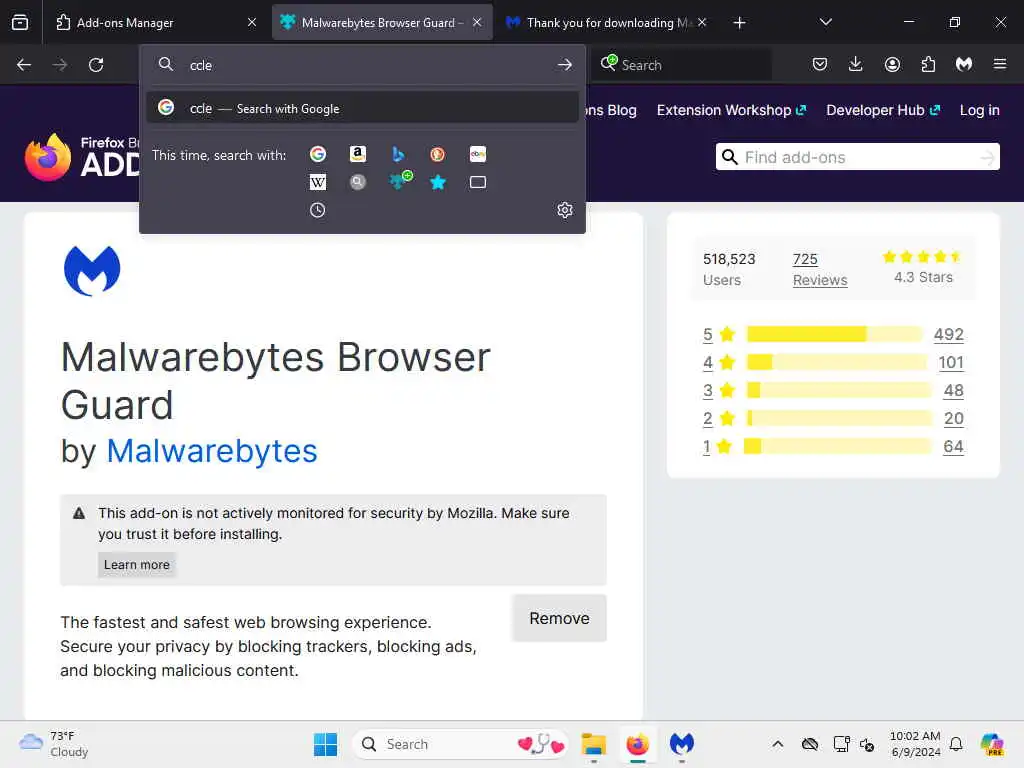Open the Malwarebytes author link
The image size is (1024, 768).
coord(212,451)
